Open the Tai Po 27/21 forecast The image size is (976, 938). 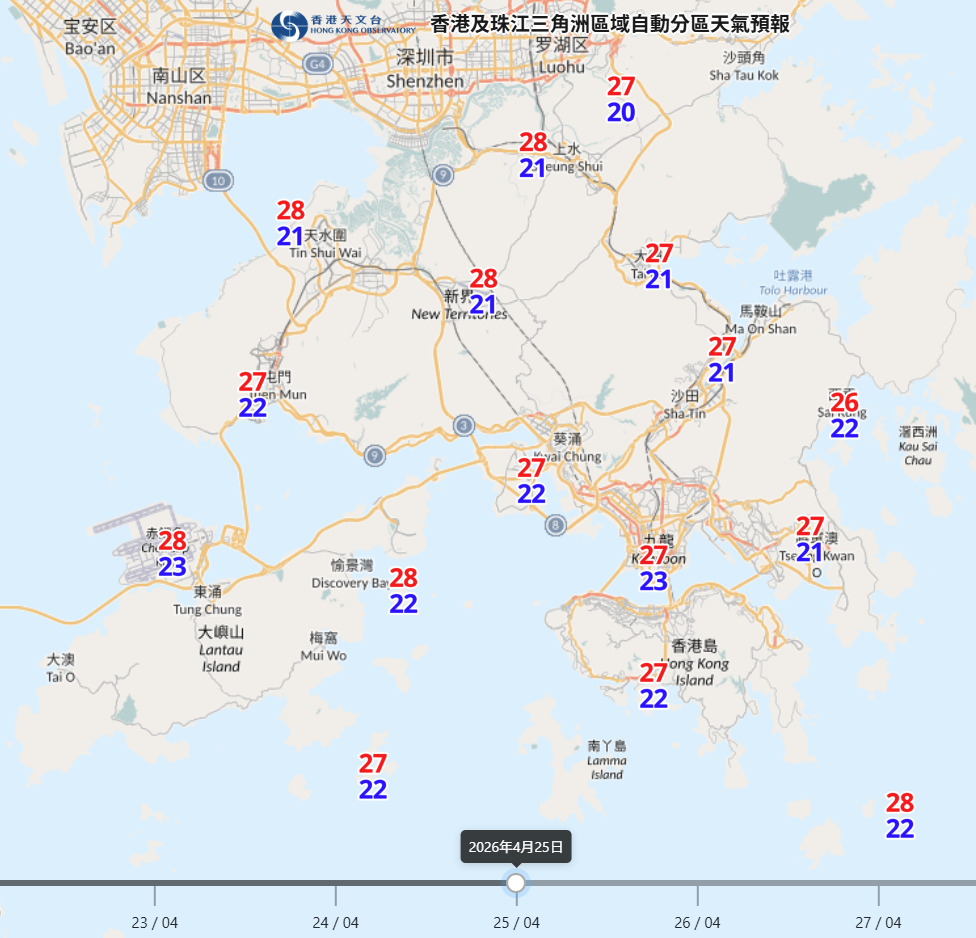point(659,266)
